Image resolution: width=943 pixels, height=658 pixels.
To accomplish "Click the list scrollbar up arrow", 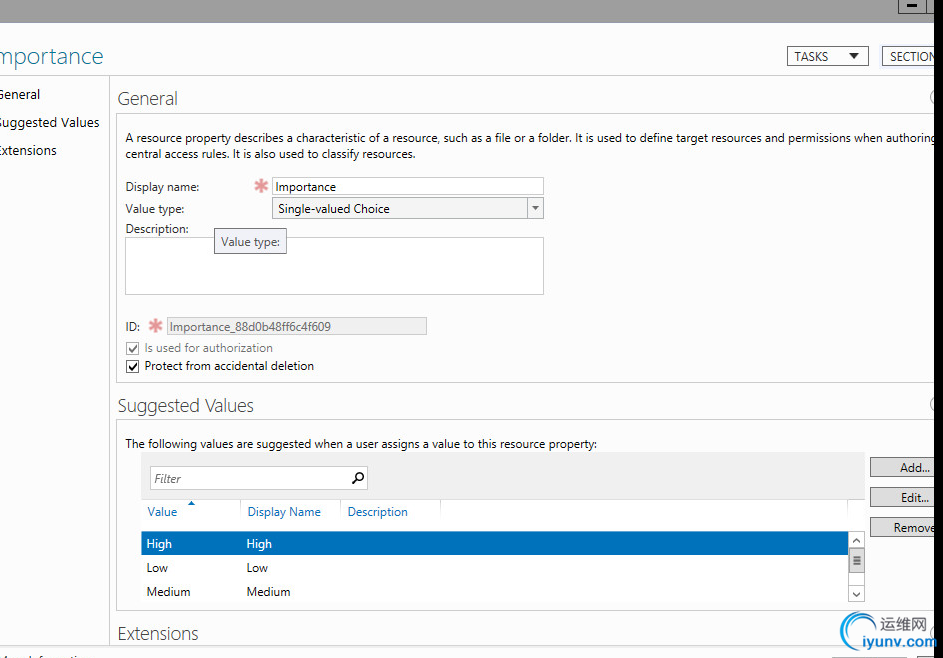I will coord(856,540).
